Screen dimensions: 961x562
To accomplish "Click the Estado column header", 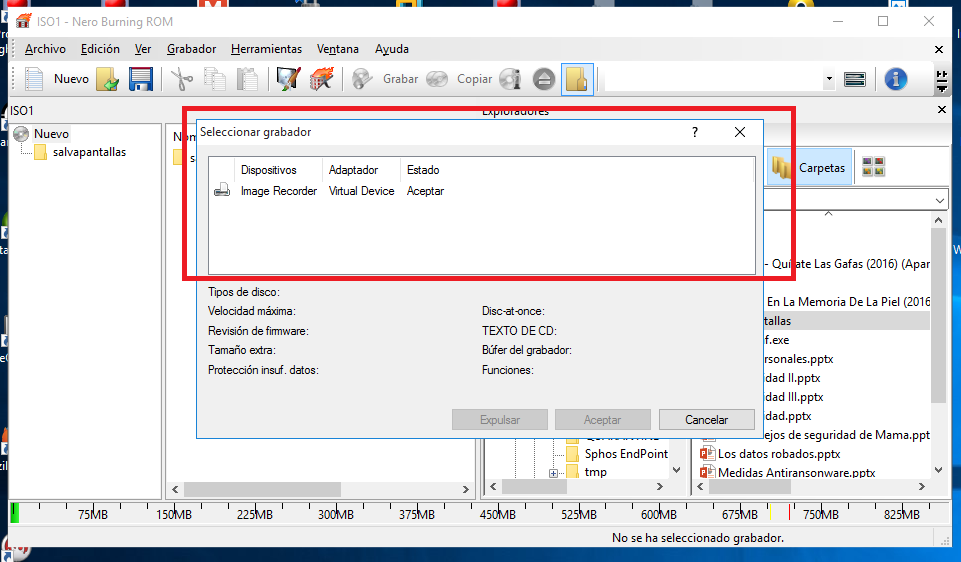I will coord(423,170).
